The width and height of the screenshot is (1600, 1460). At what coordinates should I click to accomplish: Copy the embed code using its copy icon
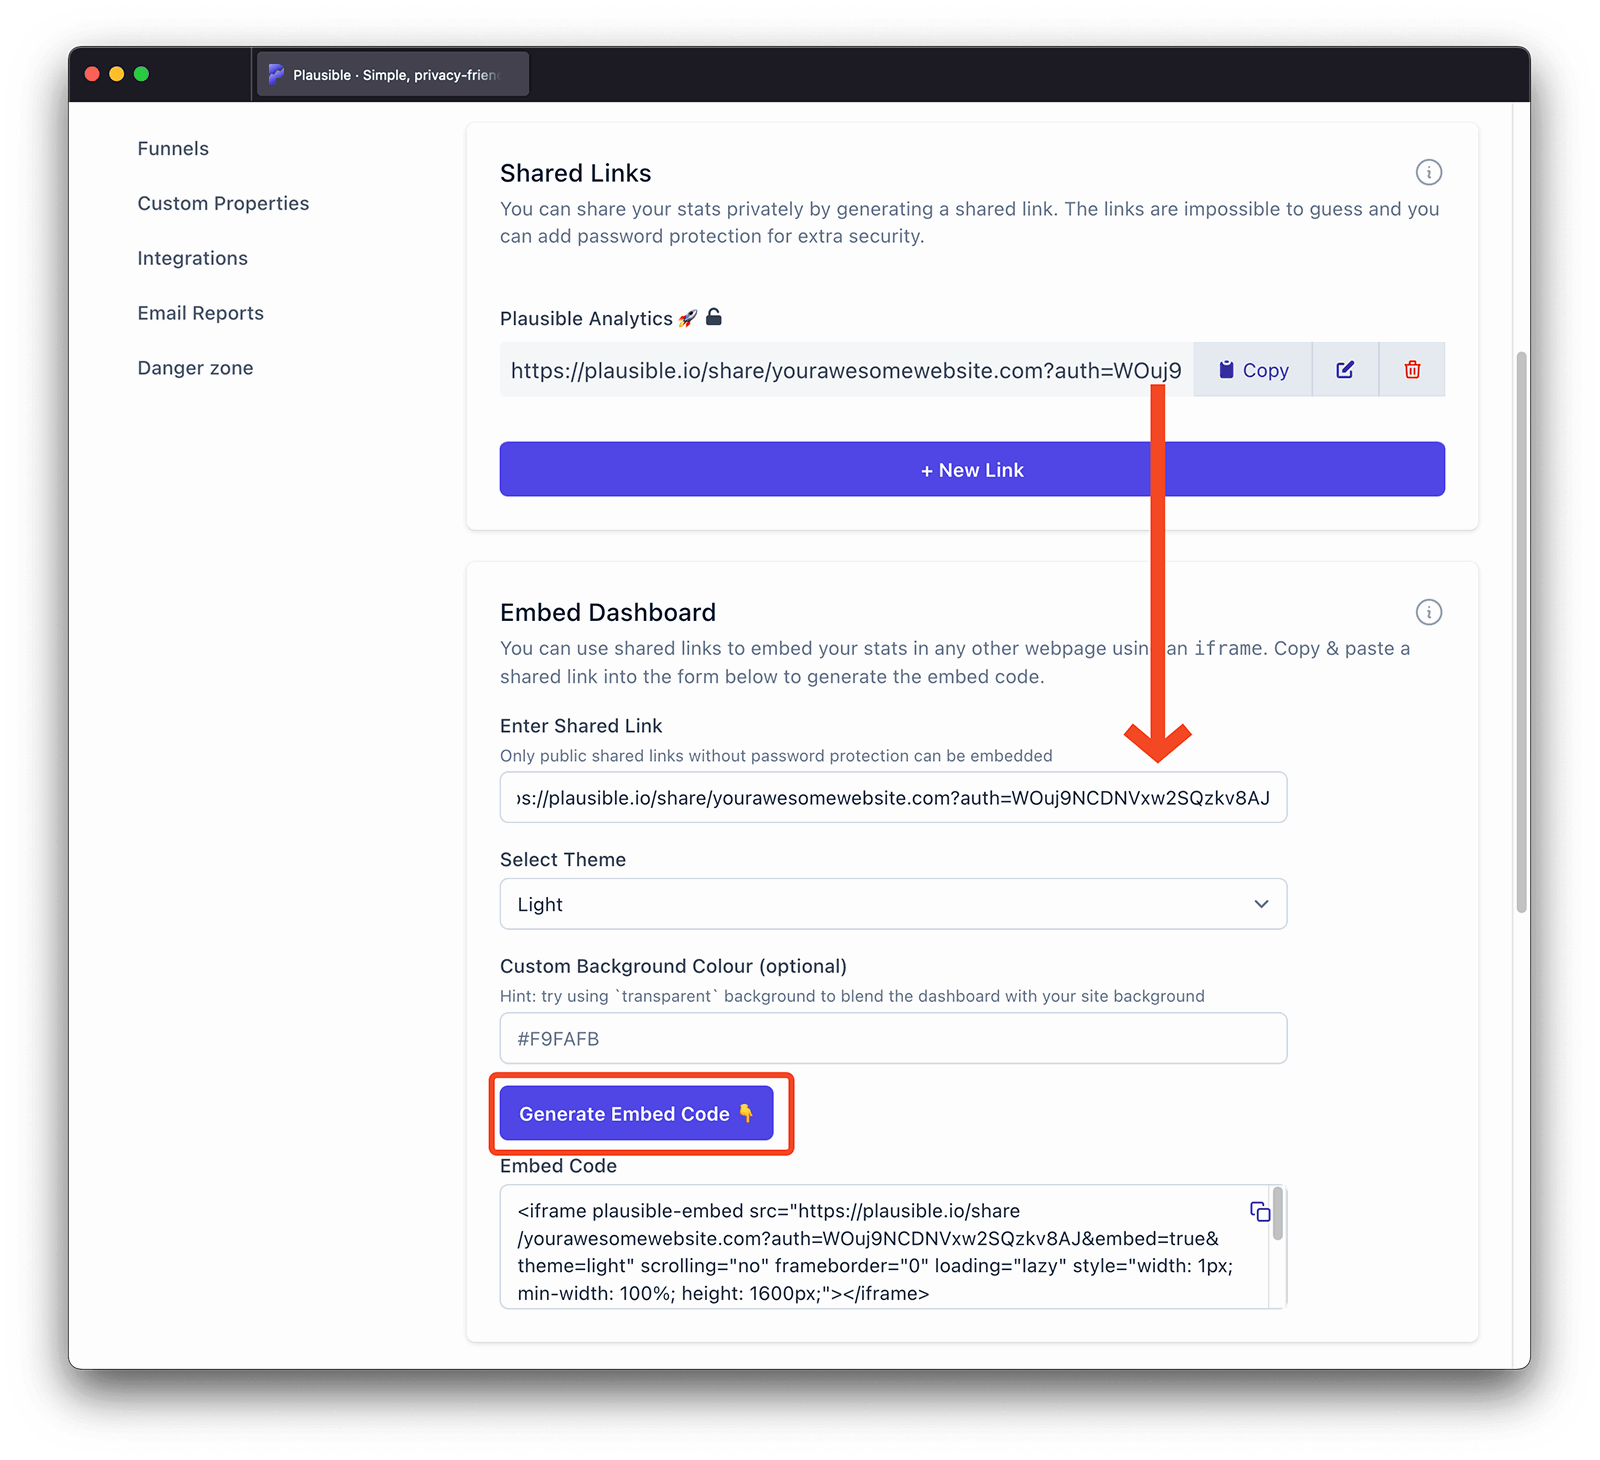click(1260, 1211)
